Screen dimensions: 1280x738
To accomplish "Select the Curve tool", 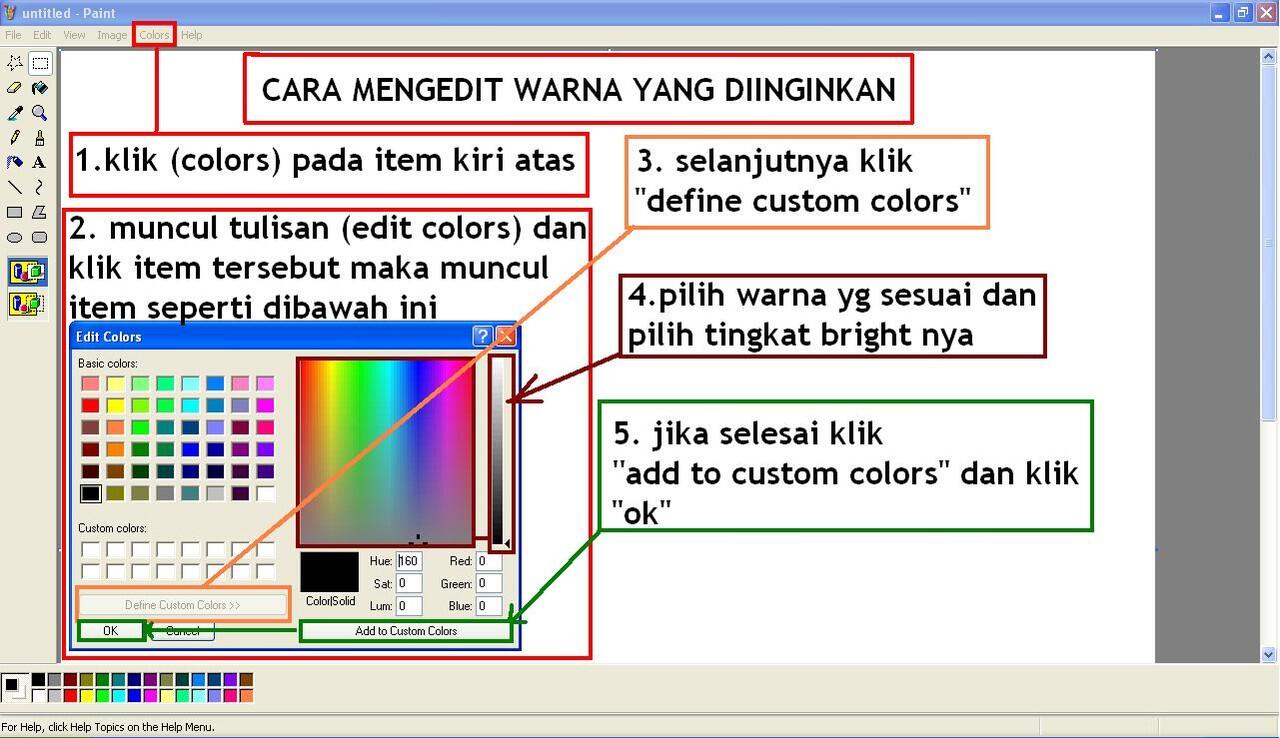I will click(x=40, y=187).
